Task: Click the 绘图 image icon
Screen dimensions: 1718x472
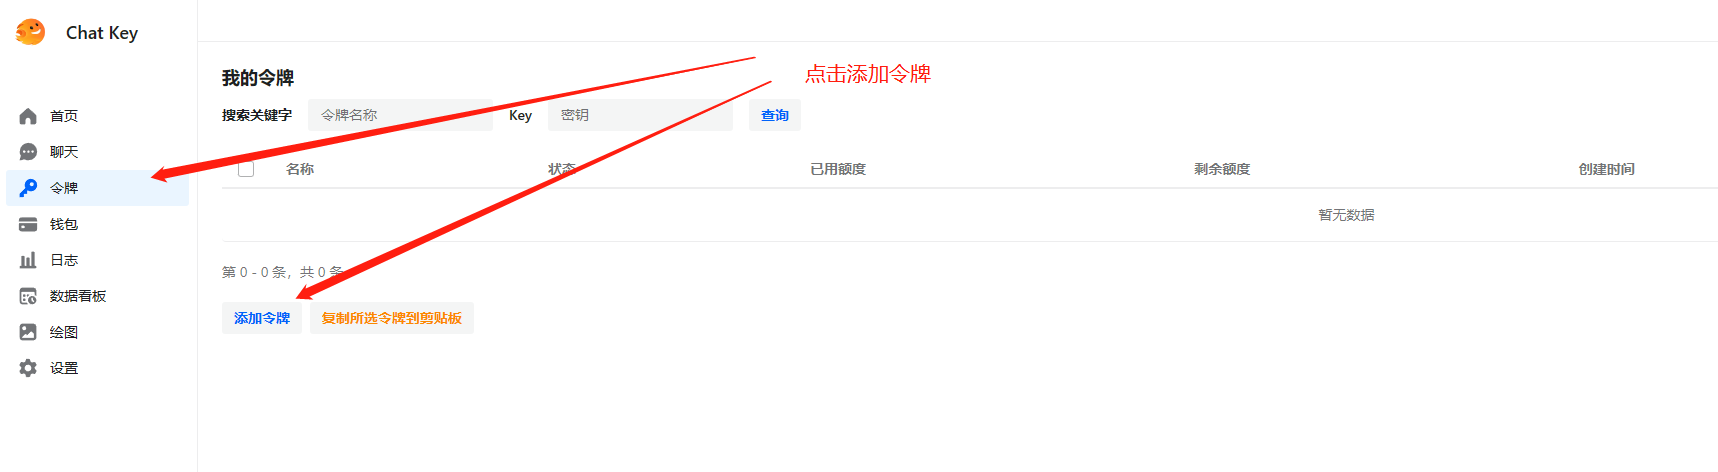Action: click(x=28, y=332)
